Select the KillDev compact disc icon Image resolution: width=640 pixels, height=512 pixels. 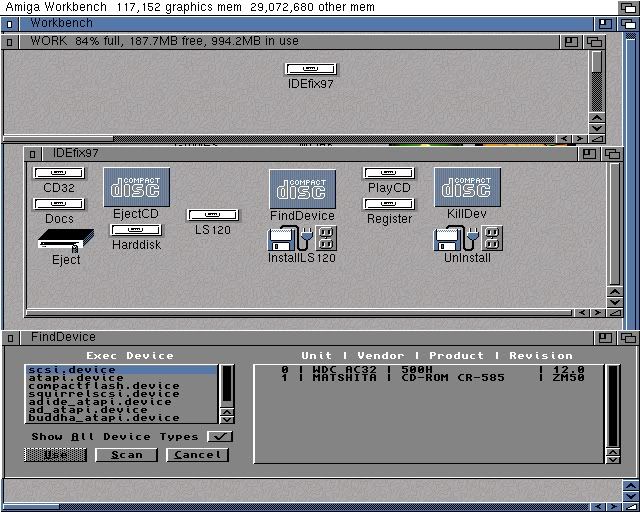467,187
